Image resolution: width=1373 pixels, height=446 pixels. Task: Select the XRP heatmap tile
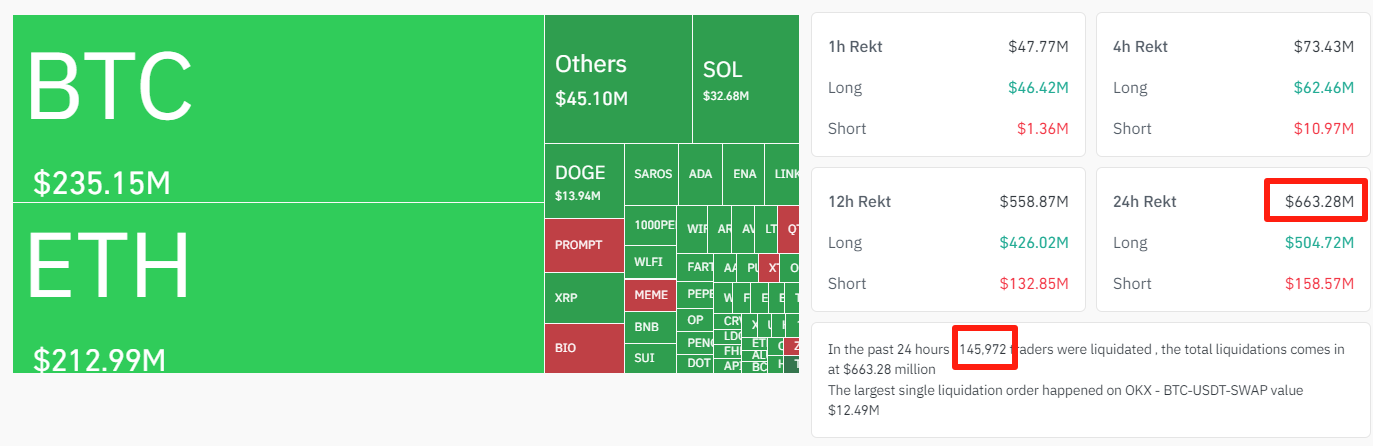tap(584, 298)
